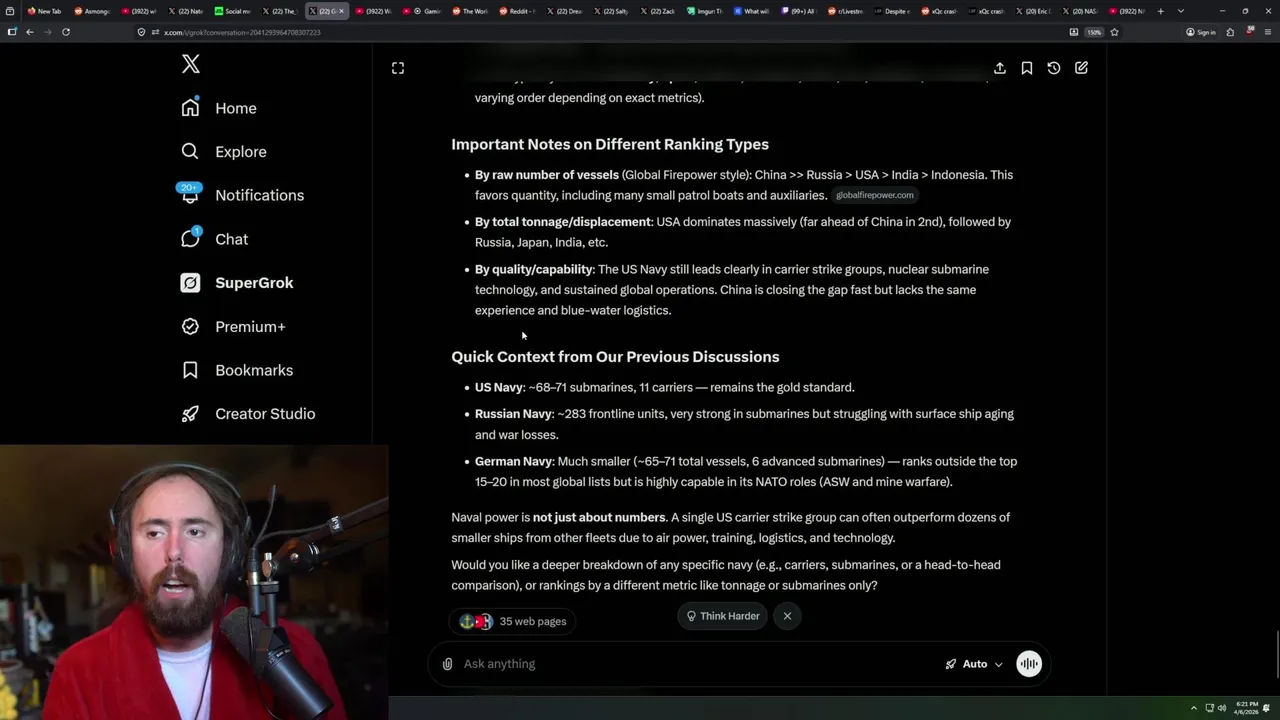Dismiss the Think Harder suggestion
This screenshot has height=720, width=1280.
[787, 616]
